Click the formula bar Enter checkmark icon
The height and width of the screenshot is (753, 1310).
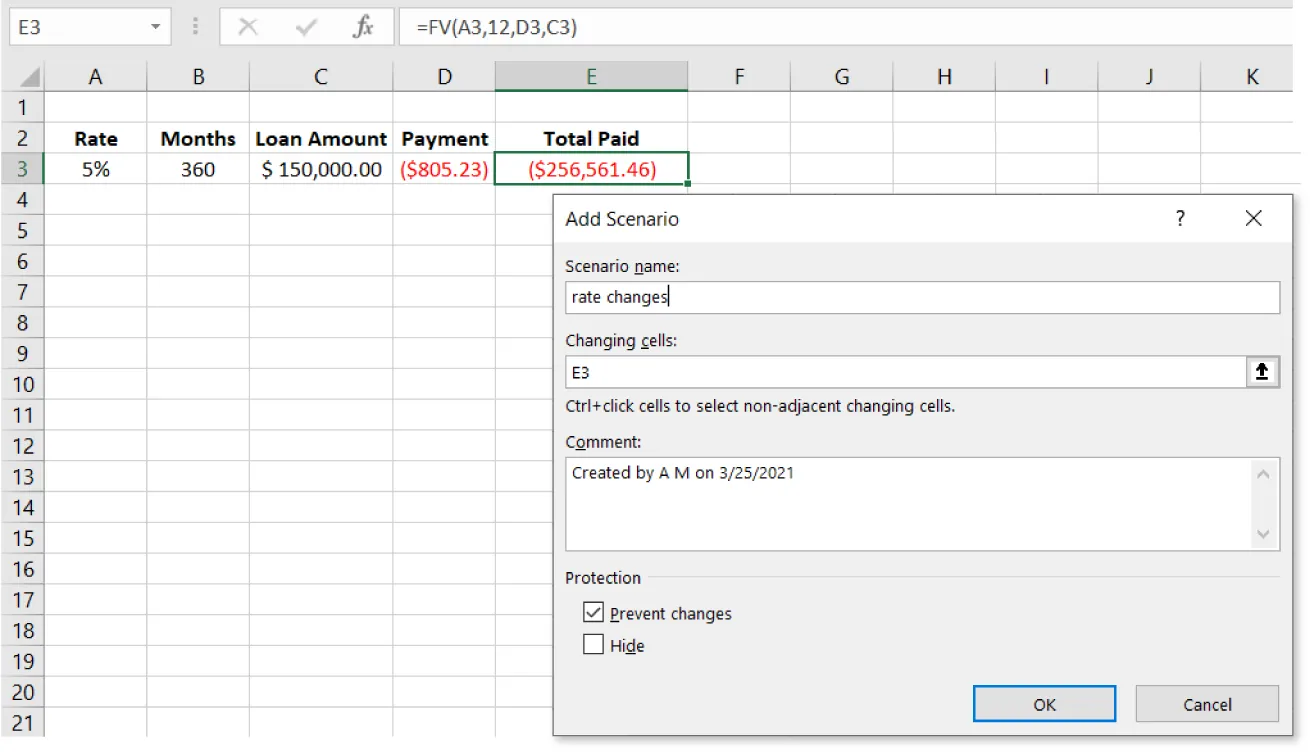click(x=305, y=27)
